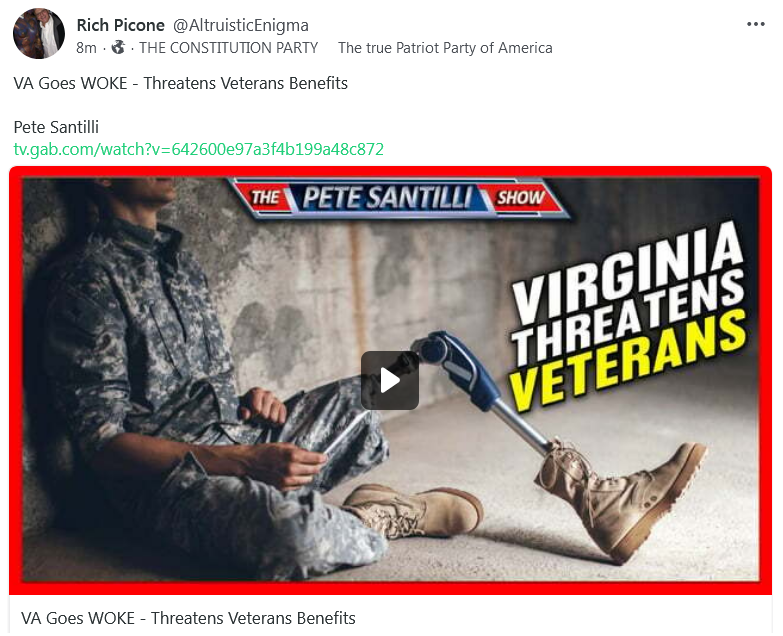The width and height of the screenshot is (783, 636).
Task: Open the three-dot post options menu
Action: tap(756, 24)
